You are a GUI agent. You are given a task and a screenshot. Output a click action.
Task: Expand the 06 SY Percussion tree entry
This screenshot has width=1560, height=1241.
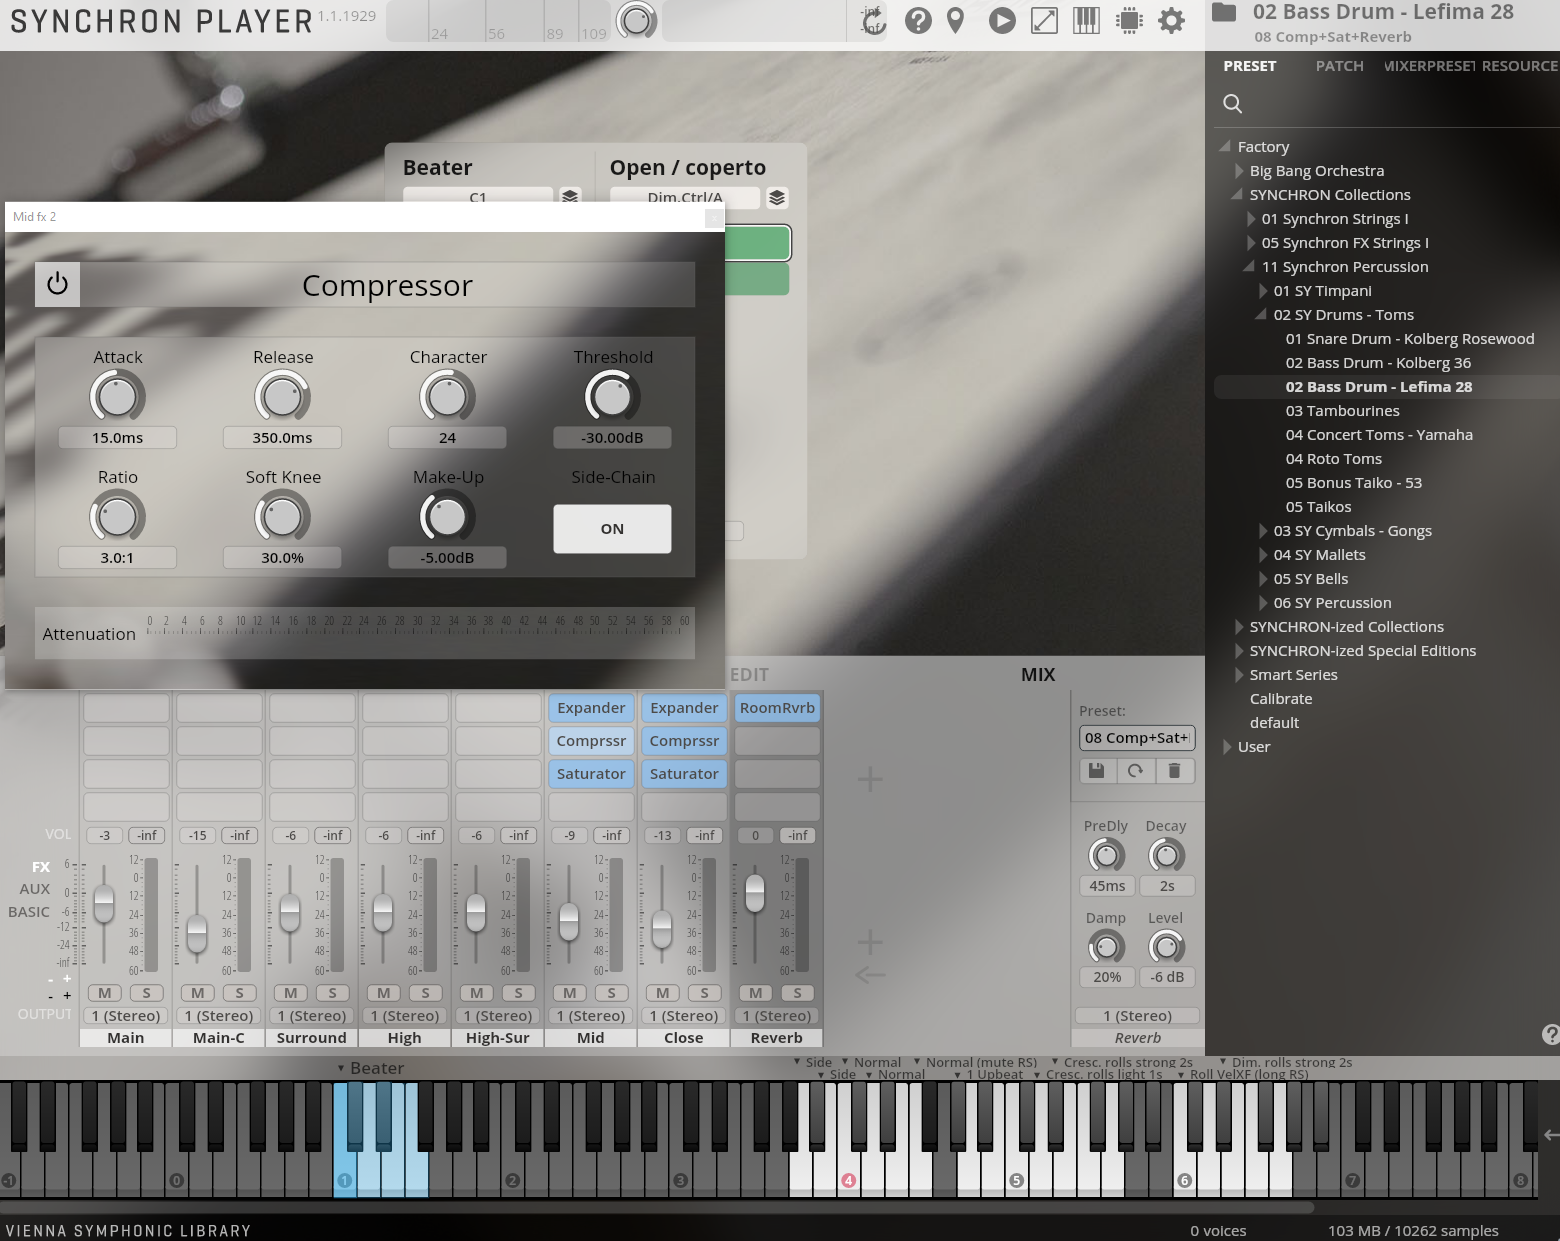pyautogui.click(x=1263, y=602)
